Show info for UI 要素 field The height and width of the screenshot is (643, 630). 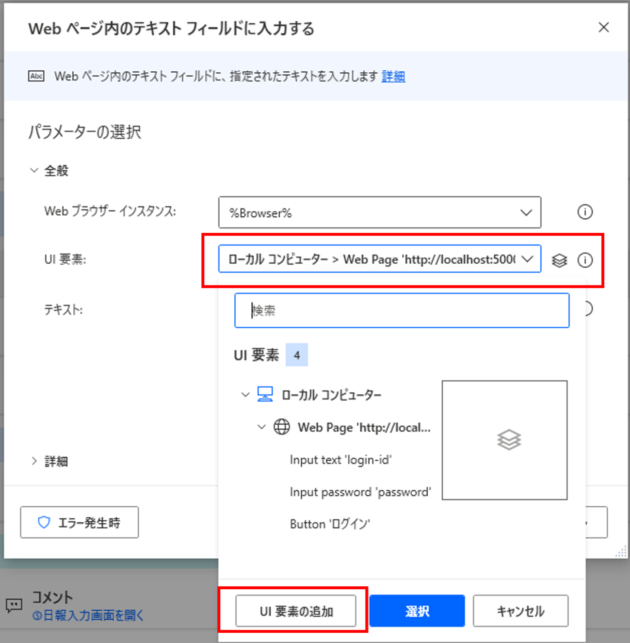point(585,260)
